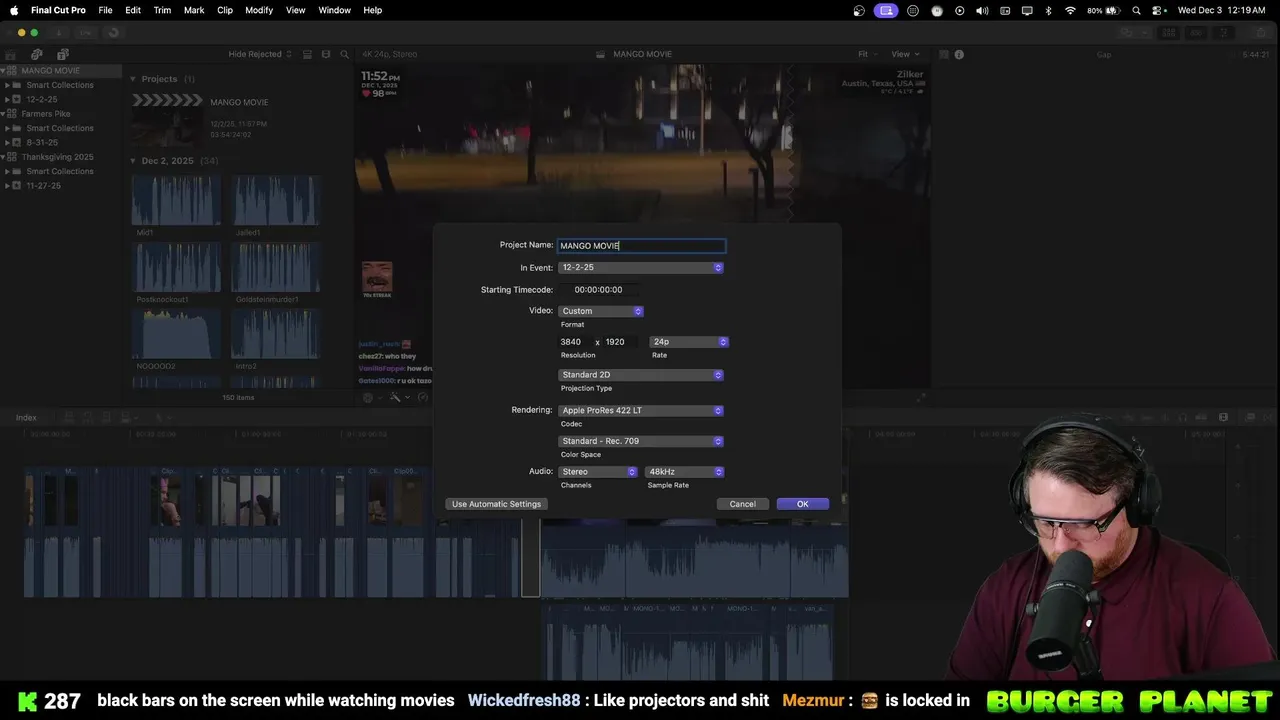Click the screen mirroring display icon
The height and width of the screenshot is (720, 1280).
pos(1027,10)
